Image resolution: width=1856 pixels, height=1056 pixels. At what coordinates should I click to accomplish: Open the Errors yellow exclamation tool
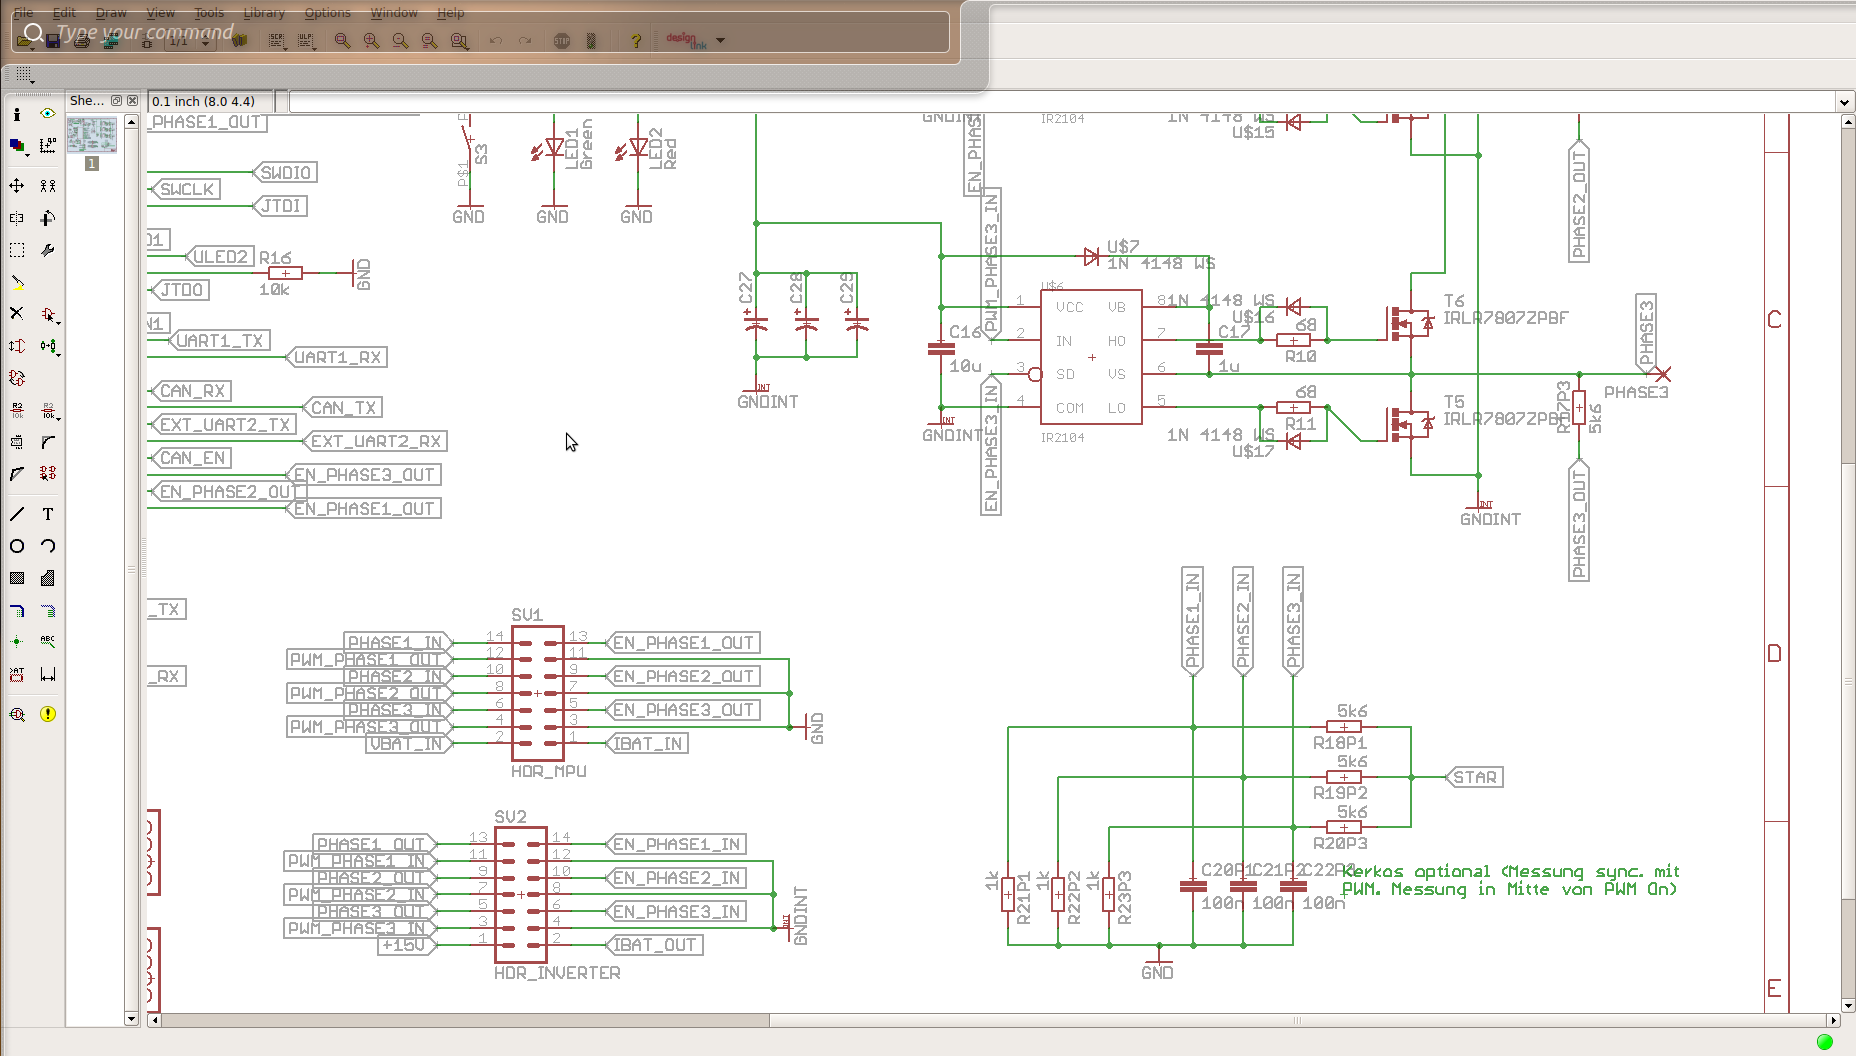tap(48, 714)
